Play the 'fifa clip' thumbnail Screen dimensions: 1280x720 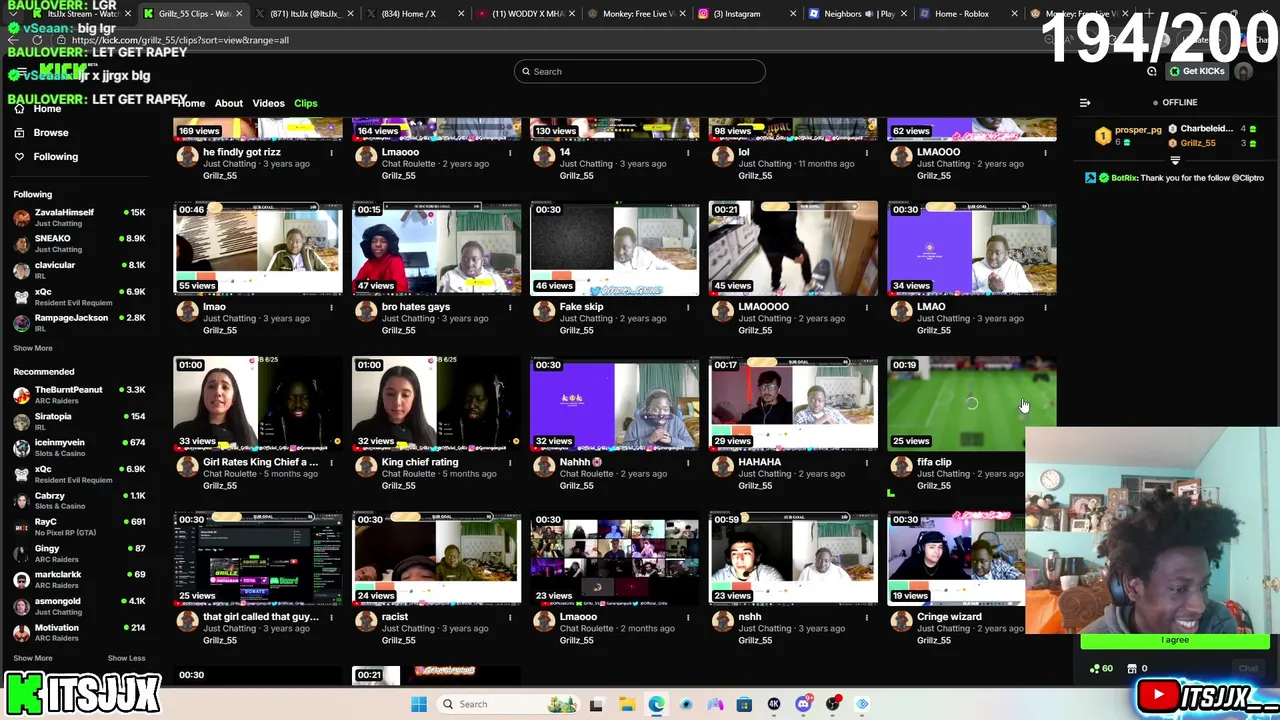click(x=972, y=403)
